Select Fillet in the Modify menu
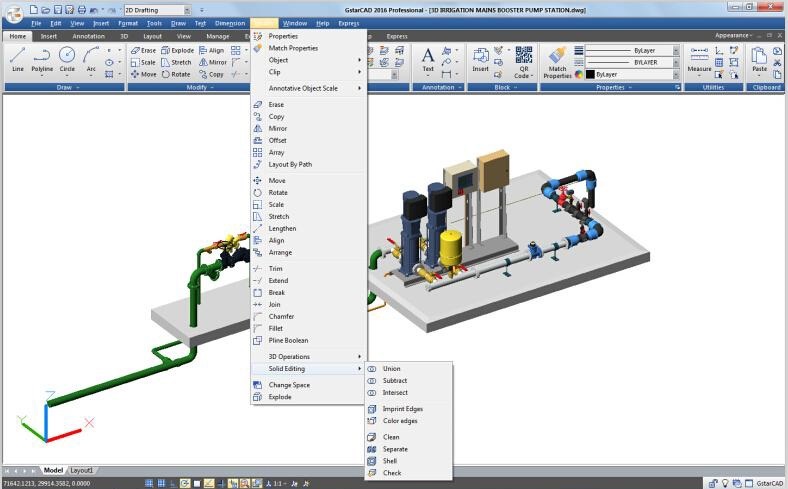The height and width of the screenshot is (489, 788). [276, 329]
